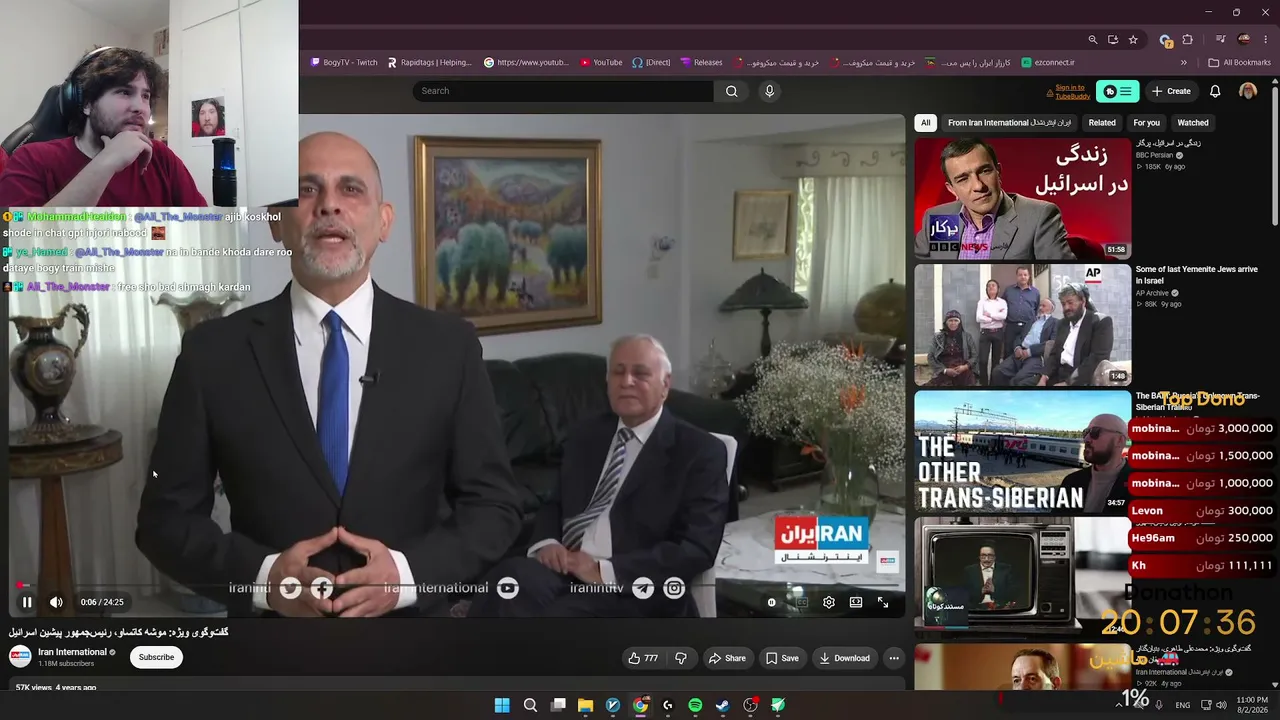
Task: Pause the YouTube video playback
Action: pyautogui.click(x=27, y=602)
